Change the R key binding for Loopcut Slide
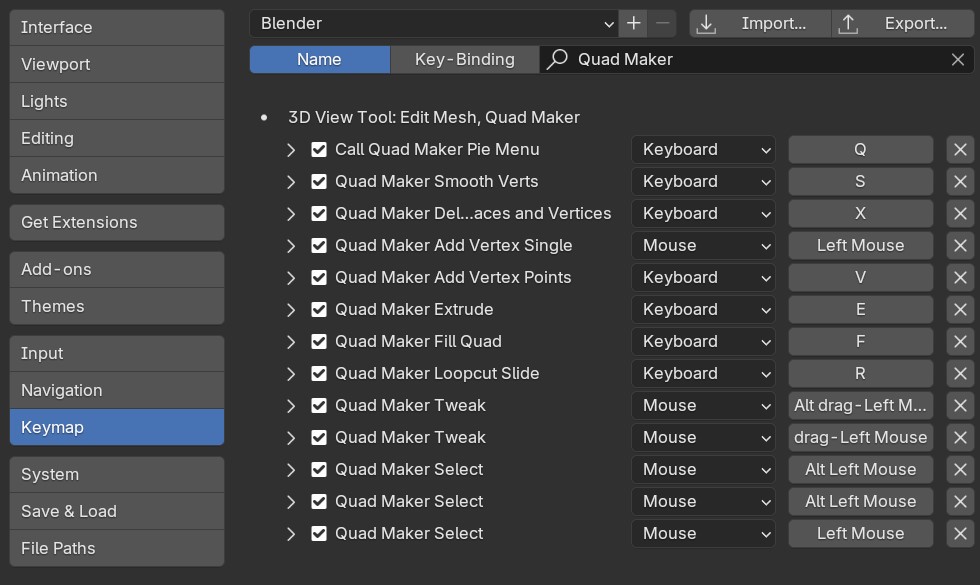Image resolution: width=980 pixels, height=585 pixels. [x=861, y=373]
